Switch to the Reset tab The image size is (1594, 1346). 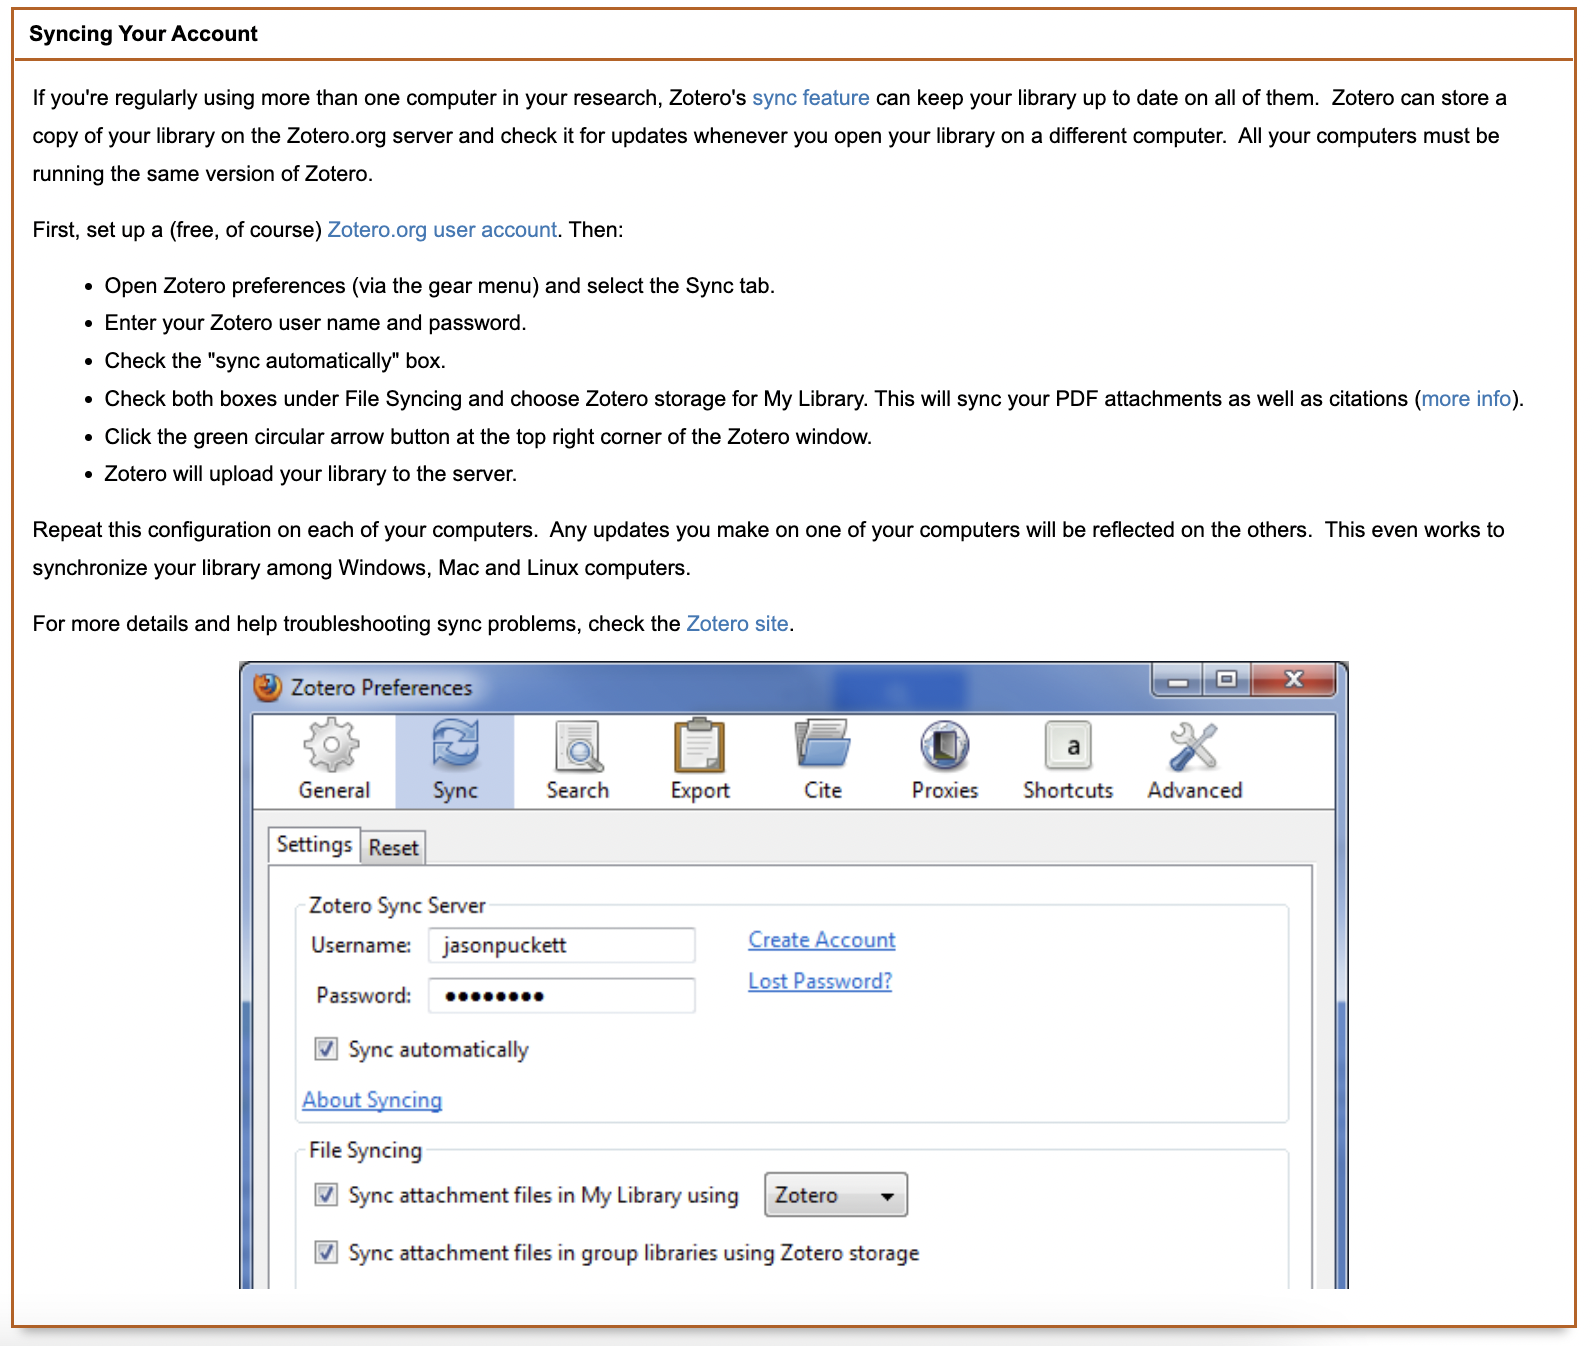(393, 848)
